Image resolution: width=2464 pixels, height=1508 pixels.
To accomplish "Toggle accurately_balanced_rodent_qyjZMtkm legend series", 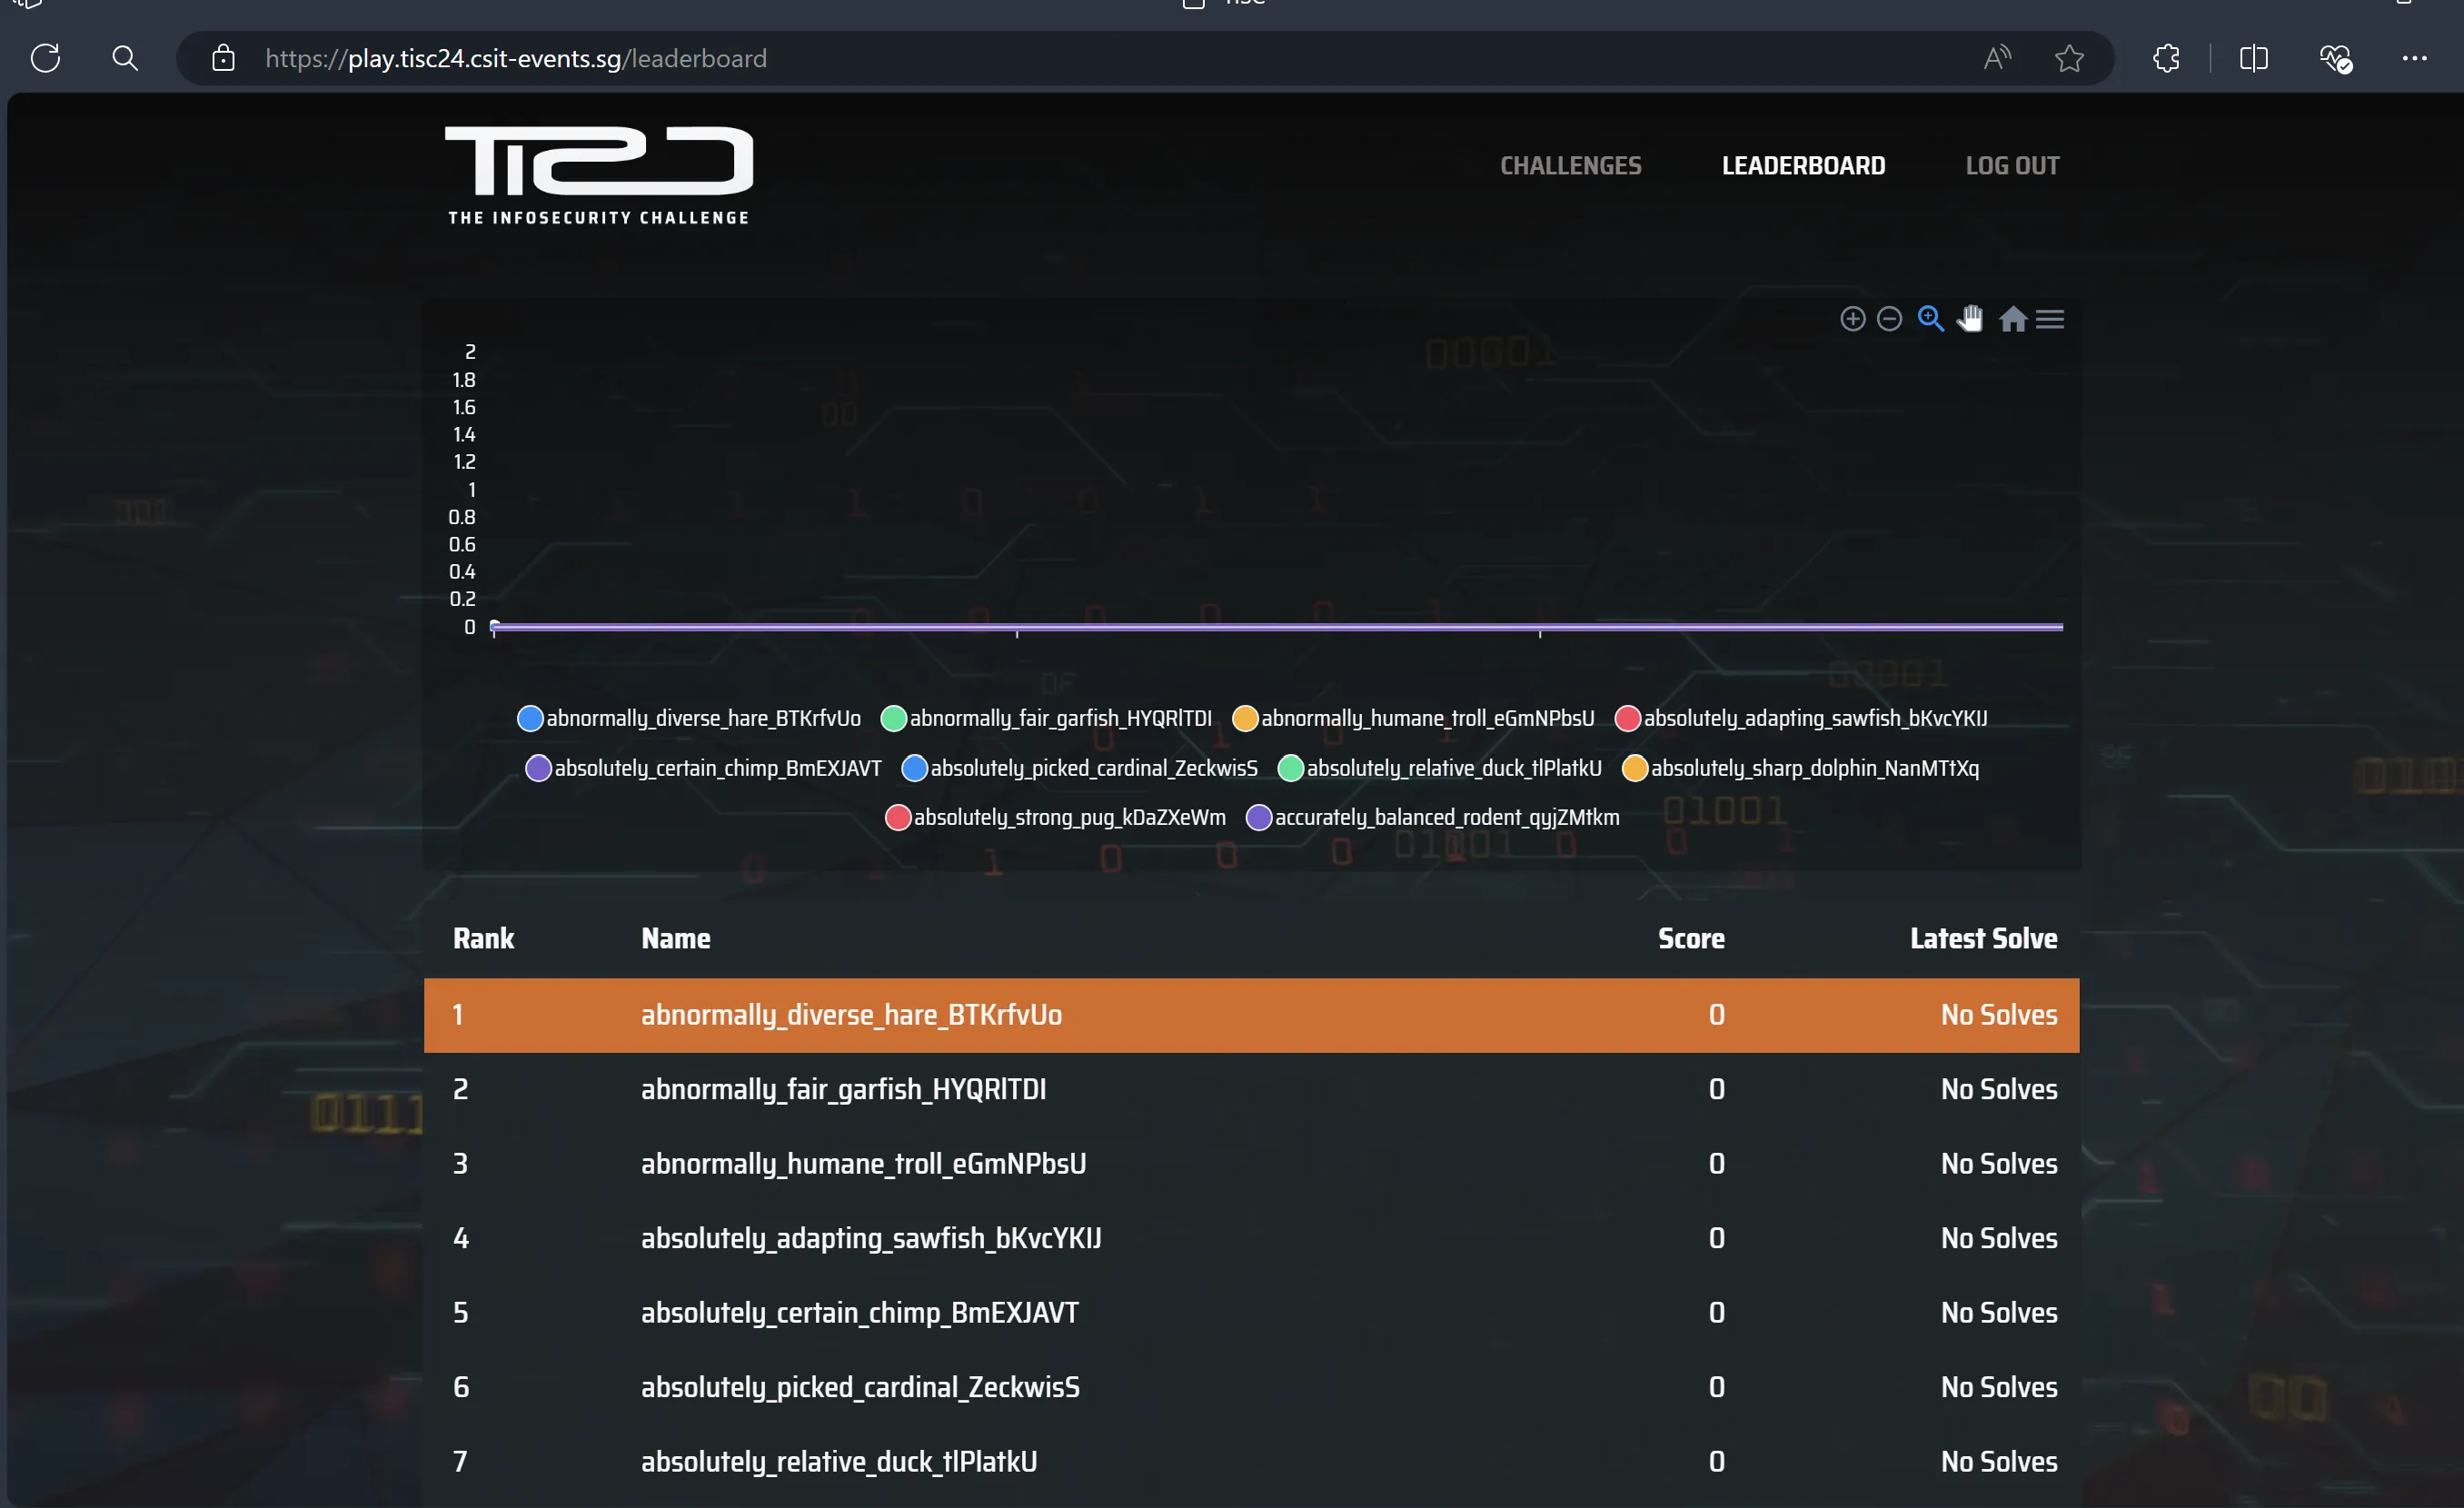I will tap(1433, 817).
